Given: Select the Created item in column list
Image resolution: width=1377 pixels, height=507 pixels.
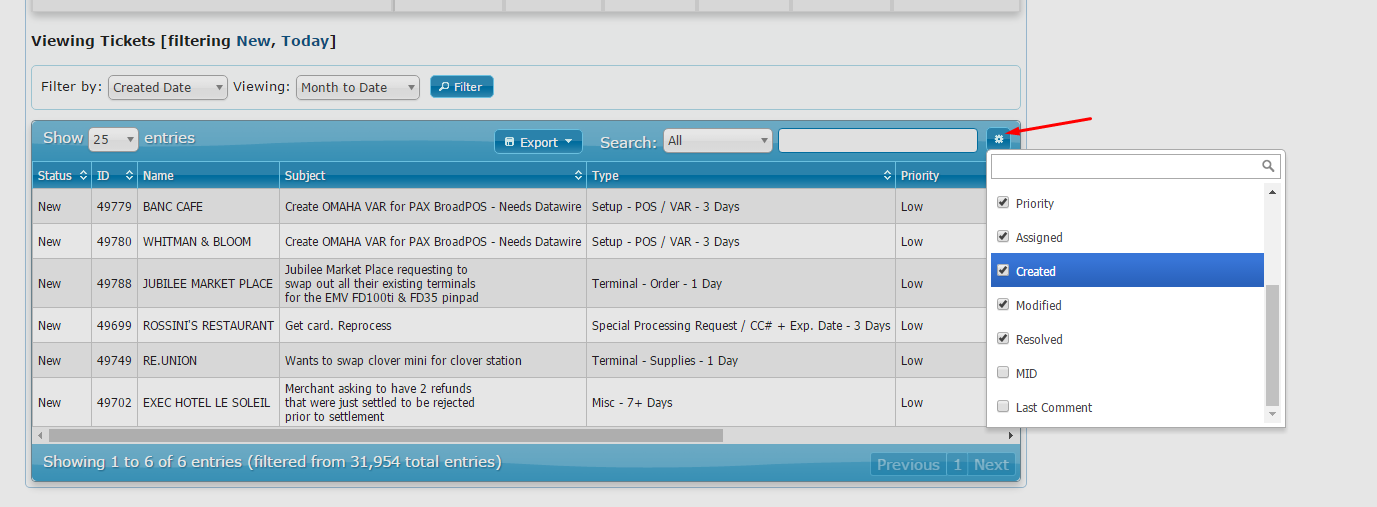Looking at the screenshot, I should [x=1036, y=271].
